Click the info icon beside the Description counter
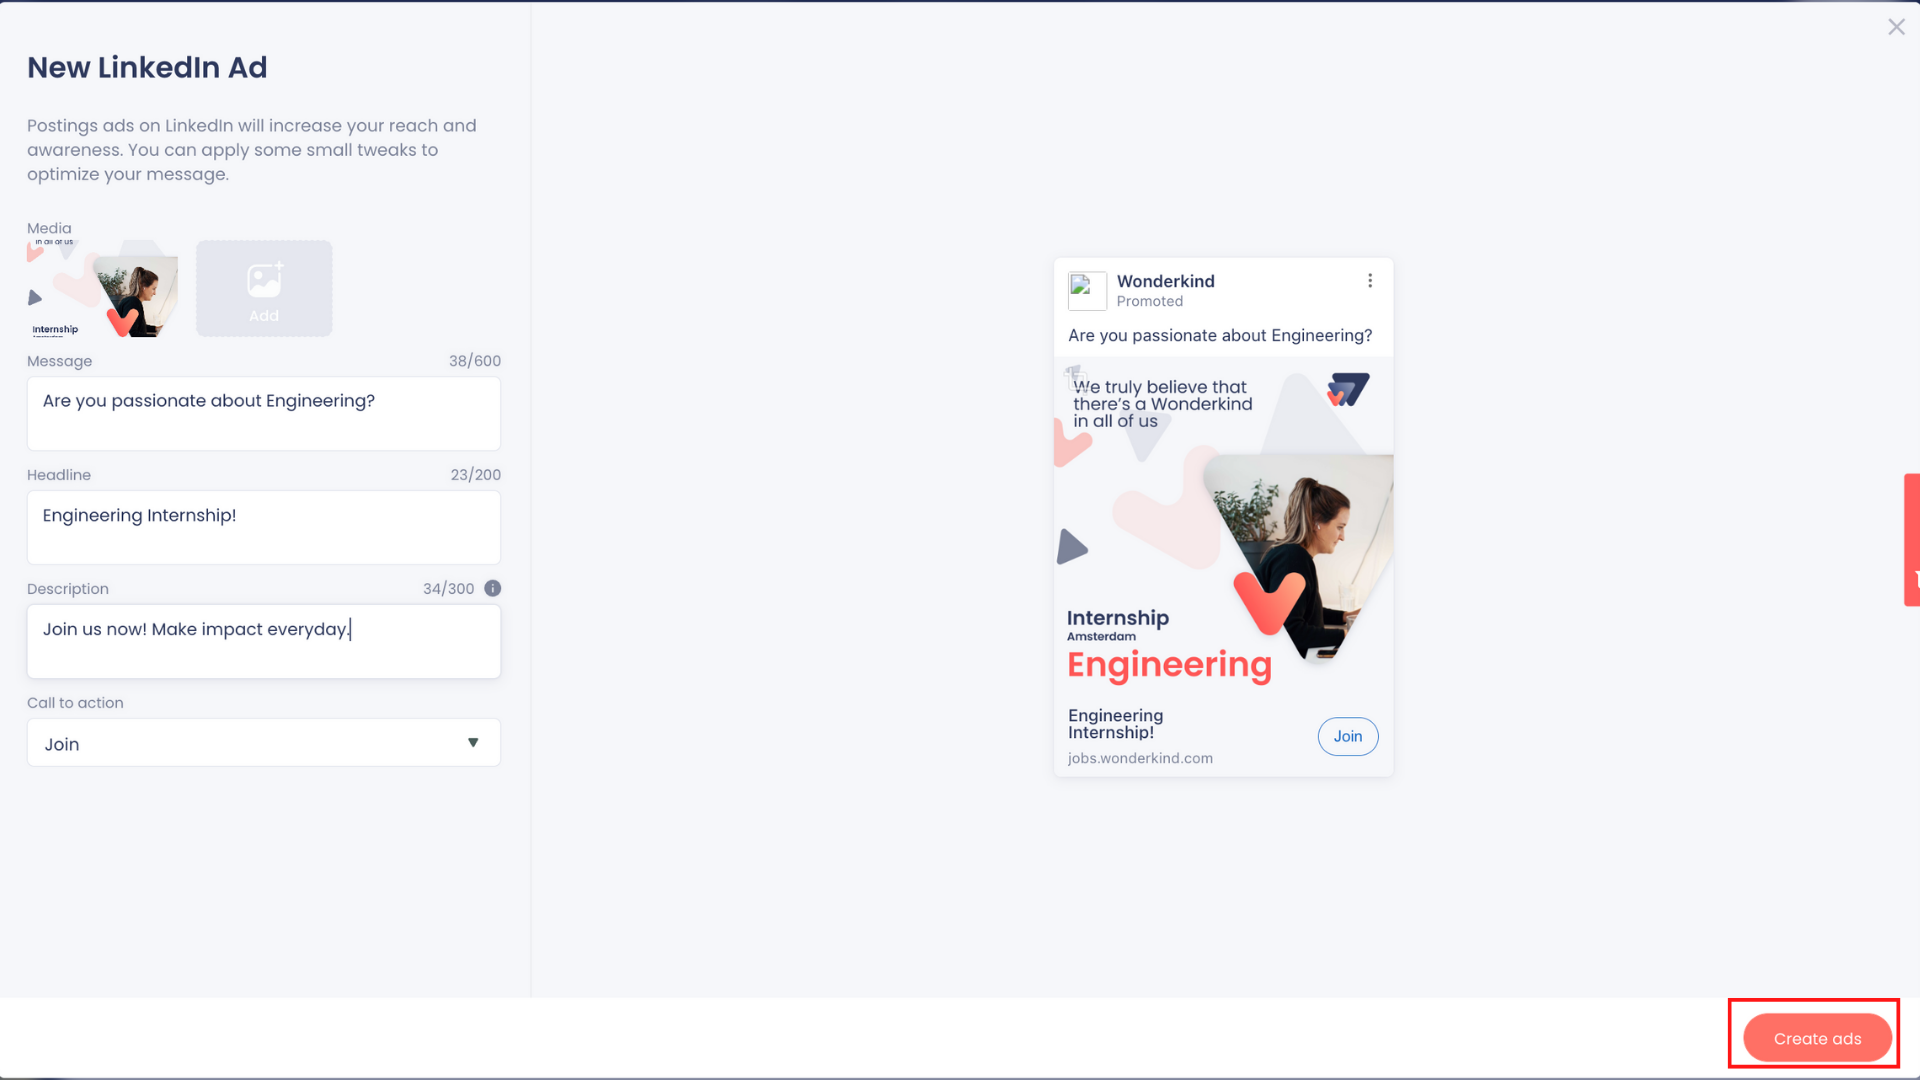This screenshot has height=1080, width=1920. coord(492,588)
